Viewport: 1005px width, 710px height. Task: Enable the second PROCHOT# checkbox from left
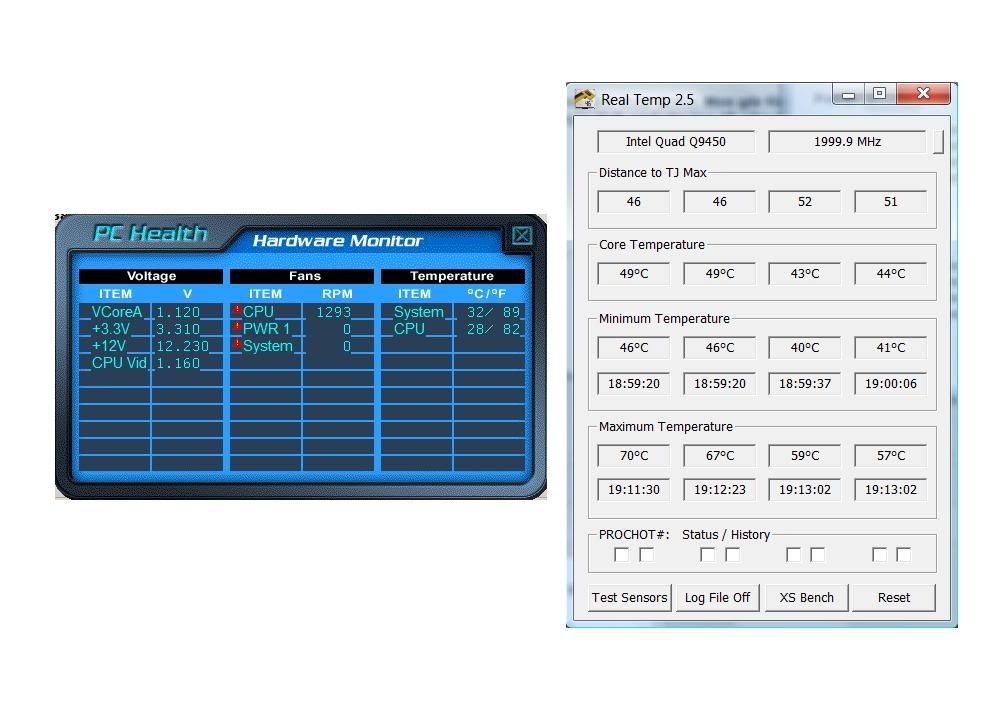coord(646,554)
